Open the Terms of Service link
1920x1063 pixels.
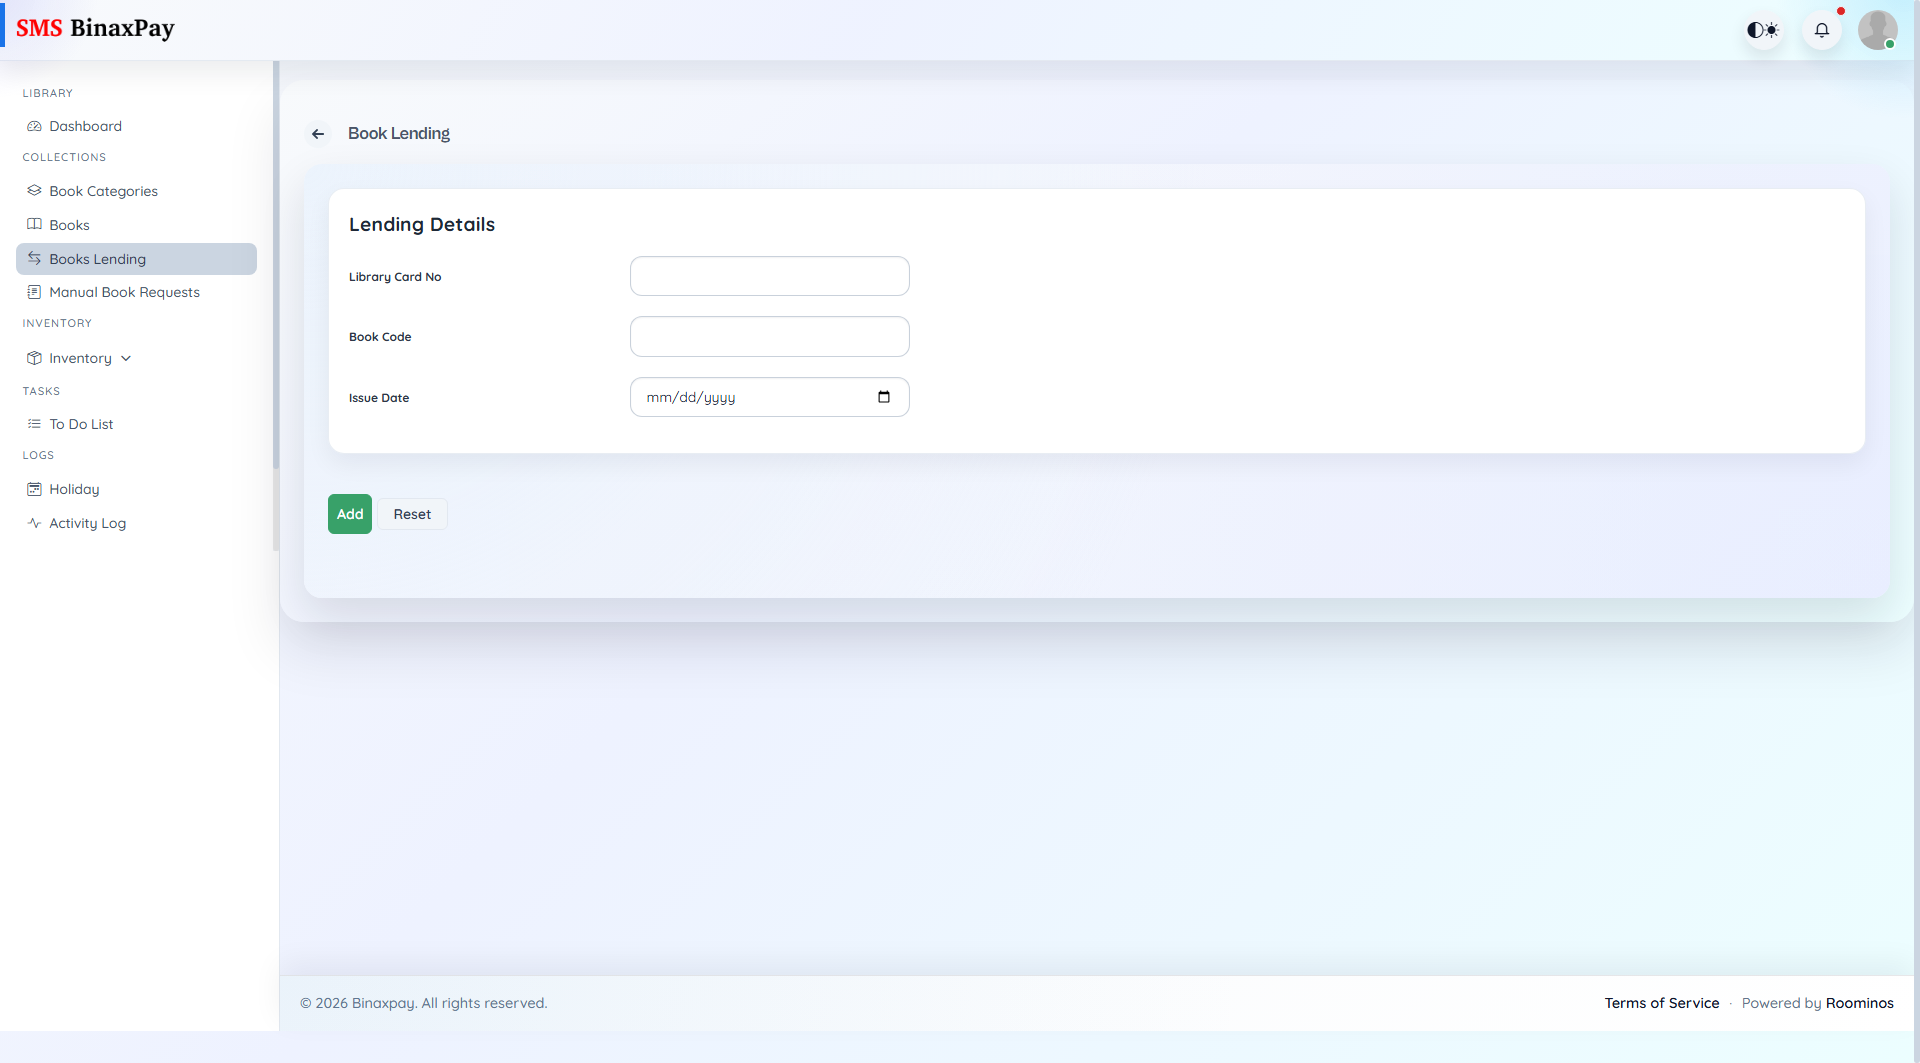tap(1661, 1003)
